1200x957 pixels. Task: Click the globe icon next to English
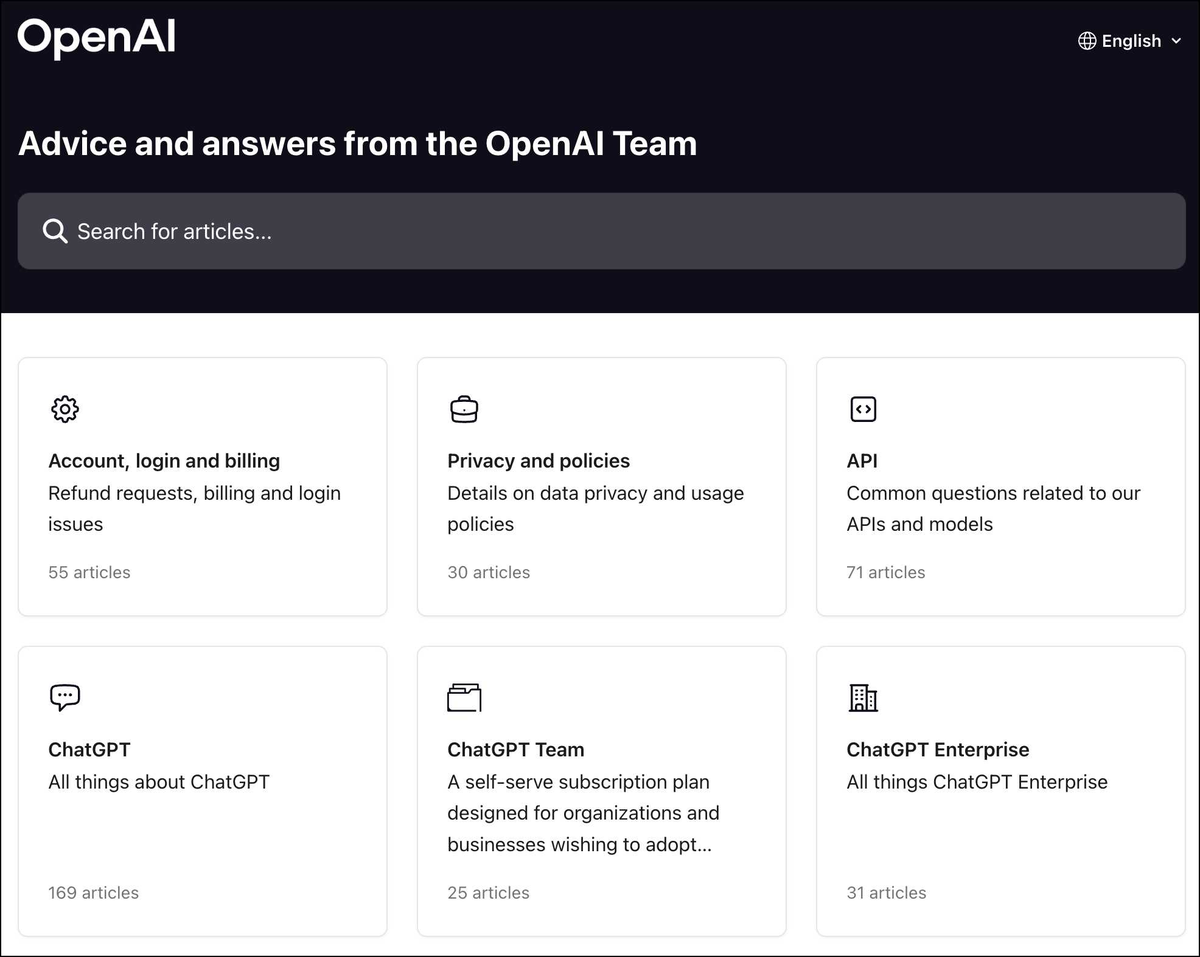1086,41
